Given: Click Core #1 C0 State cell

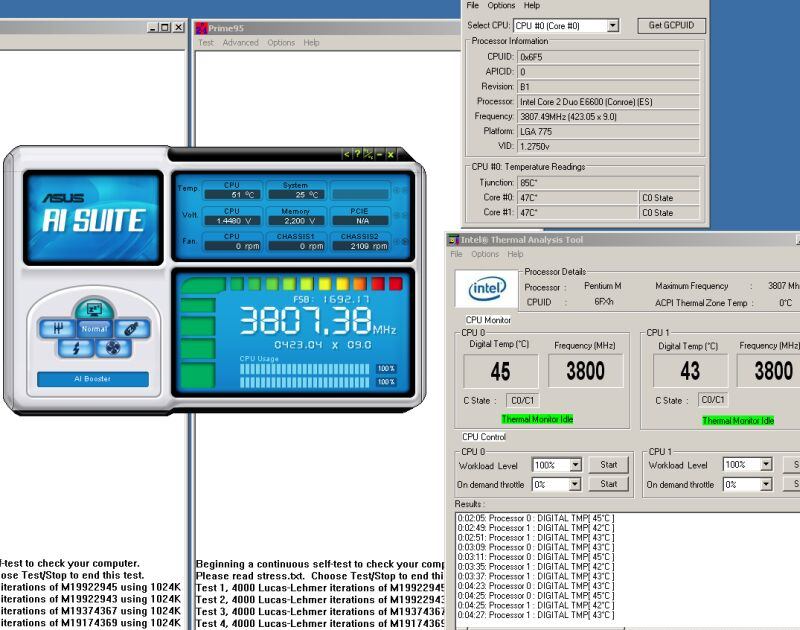Looking at the screenshot, I should coord(669,213).
